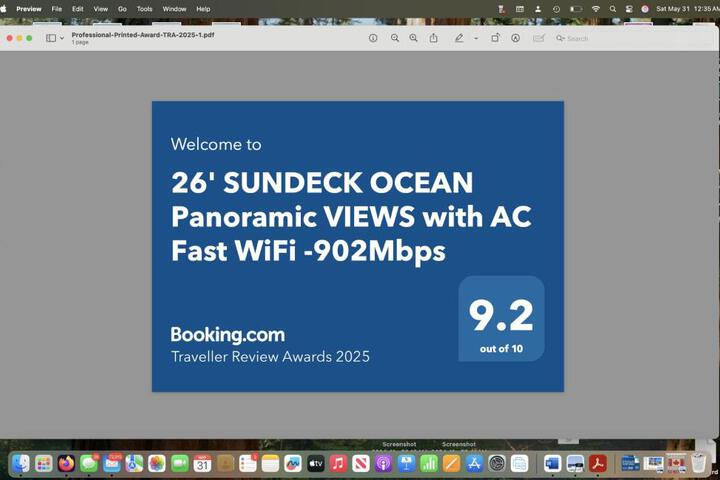Open Launchpad from the Dock
This screenshot has width=720, height=480.
click(x=44, y=463)
